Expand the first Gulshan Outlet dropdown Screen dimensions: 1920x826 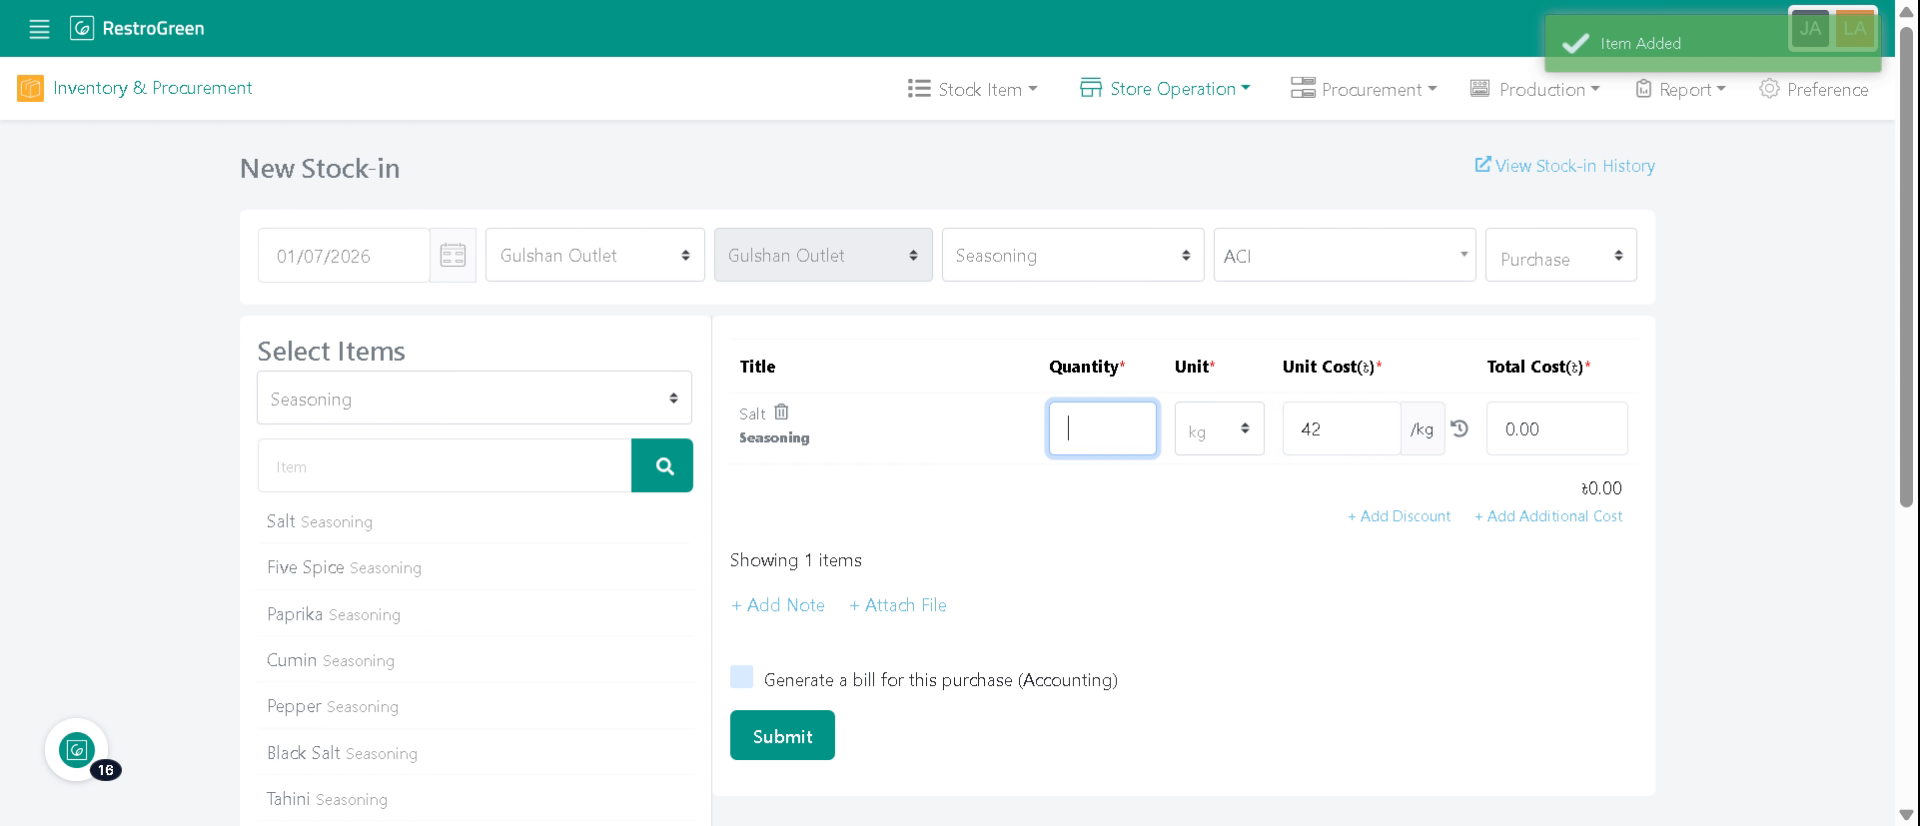[x=595, y=255]
